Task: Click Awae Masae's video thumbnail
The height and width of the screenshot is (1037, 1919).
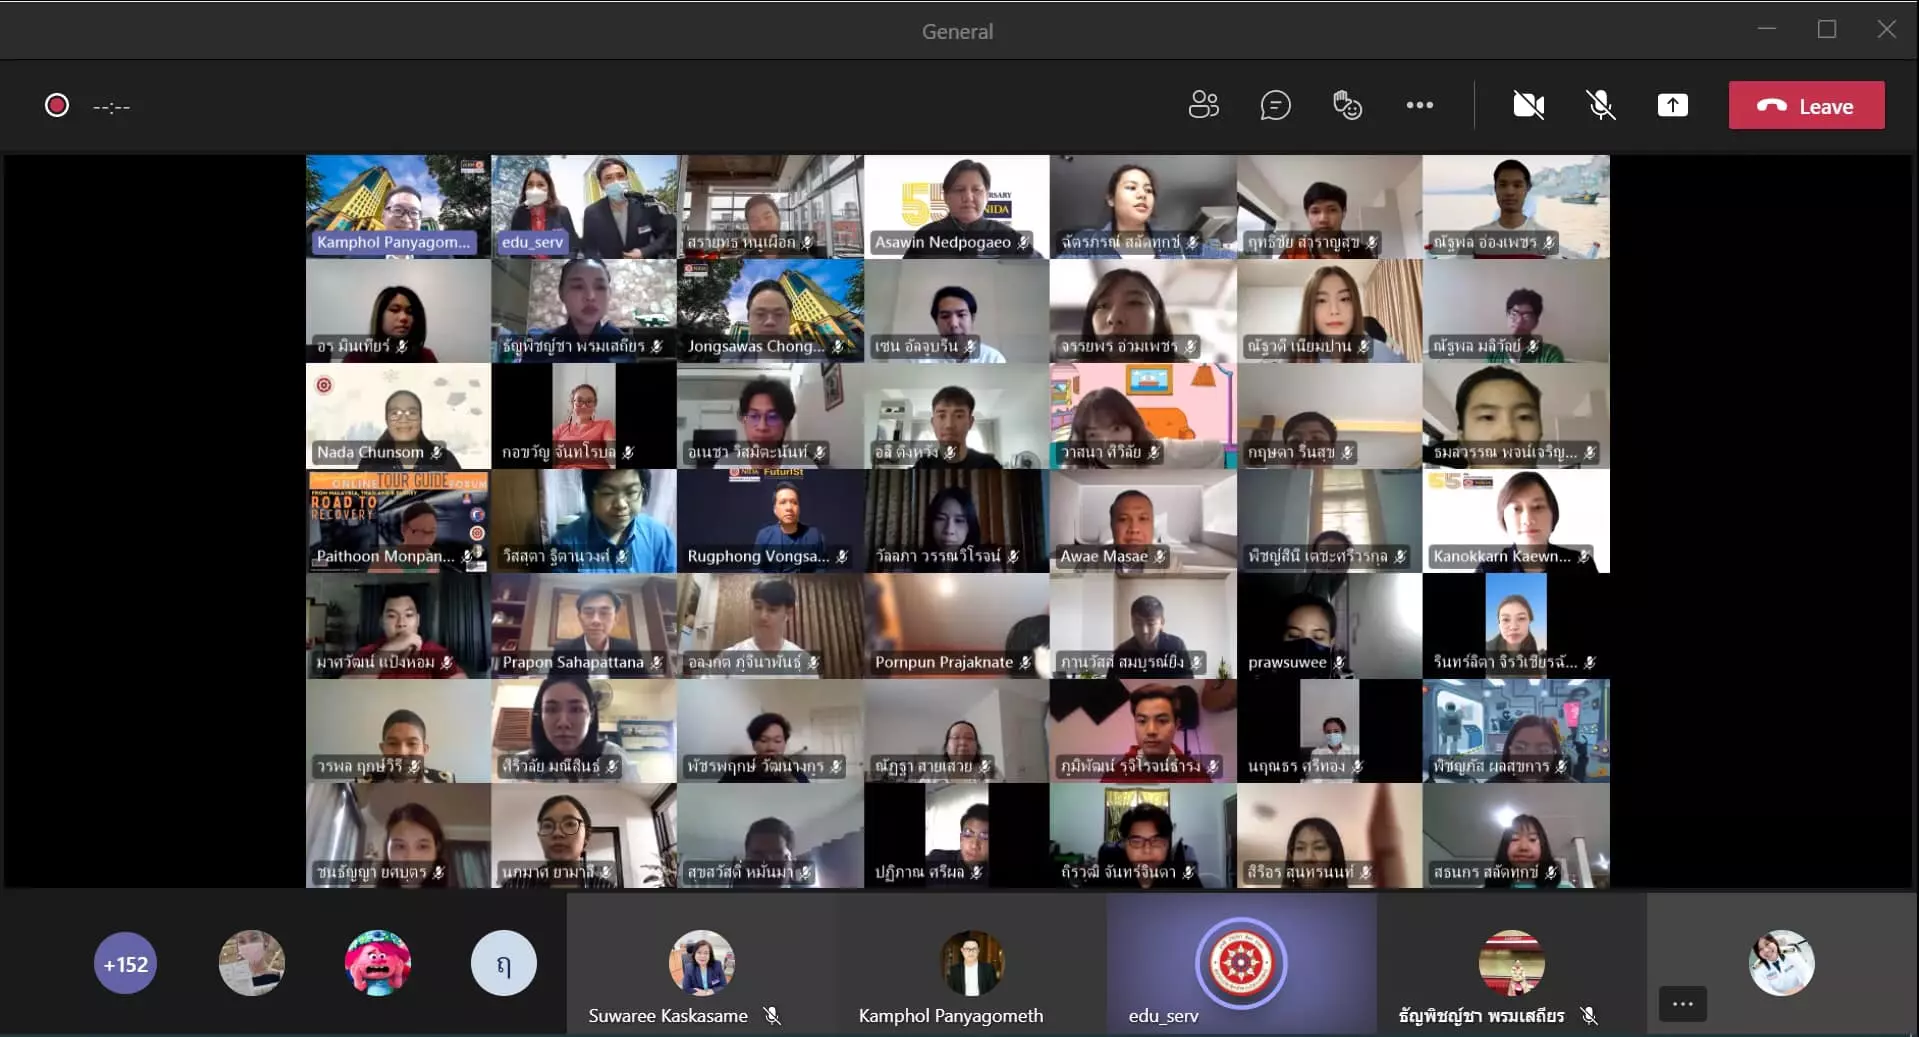Action: (x=1142, y=520)
